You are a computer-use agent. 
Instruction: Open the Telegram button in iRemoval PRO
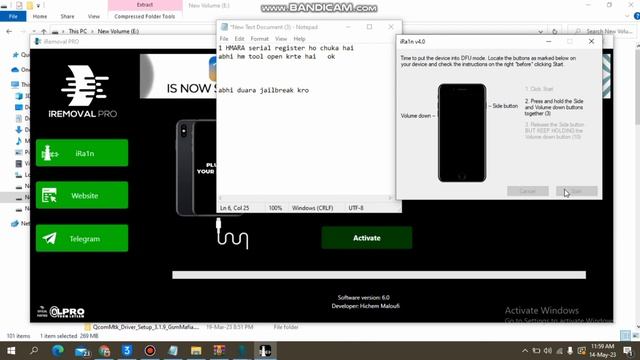(x=82, y=238)
